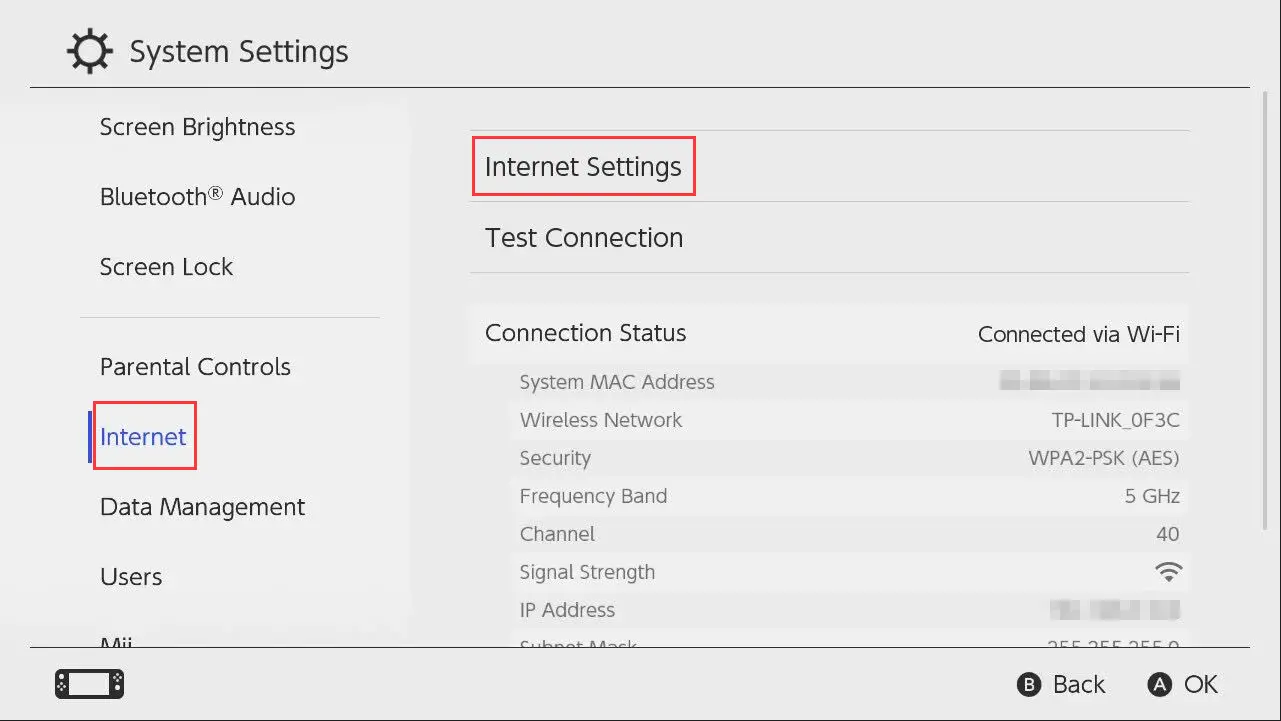The image size is (1281, 721).
Task: Open Data Management settings
Action: click(202, 507)
